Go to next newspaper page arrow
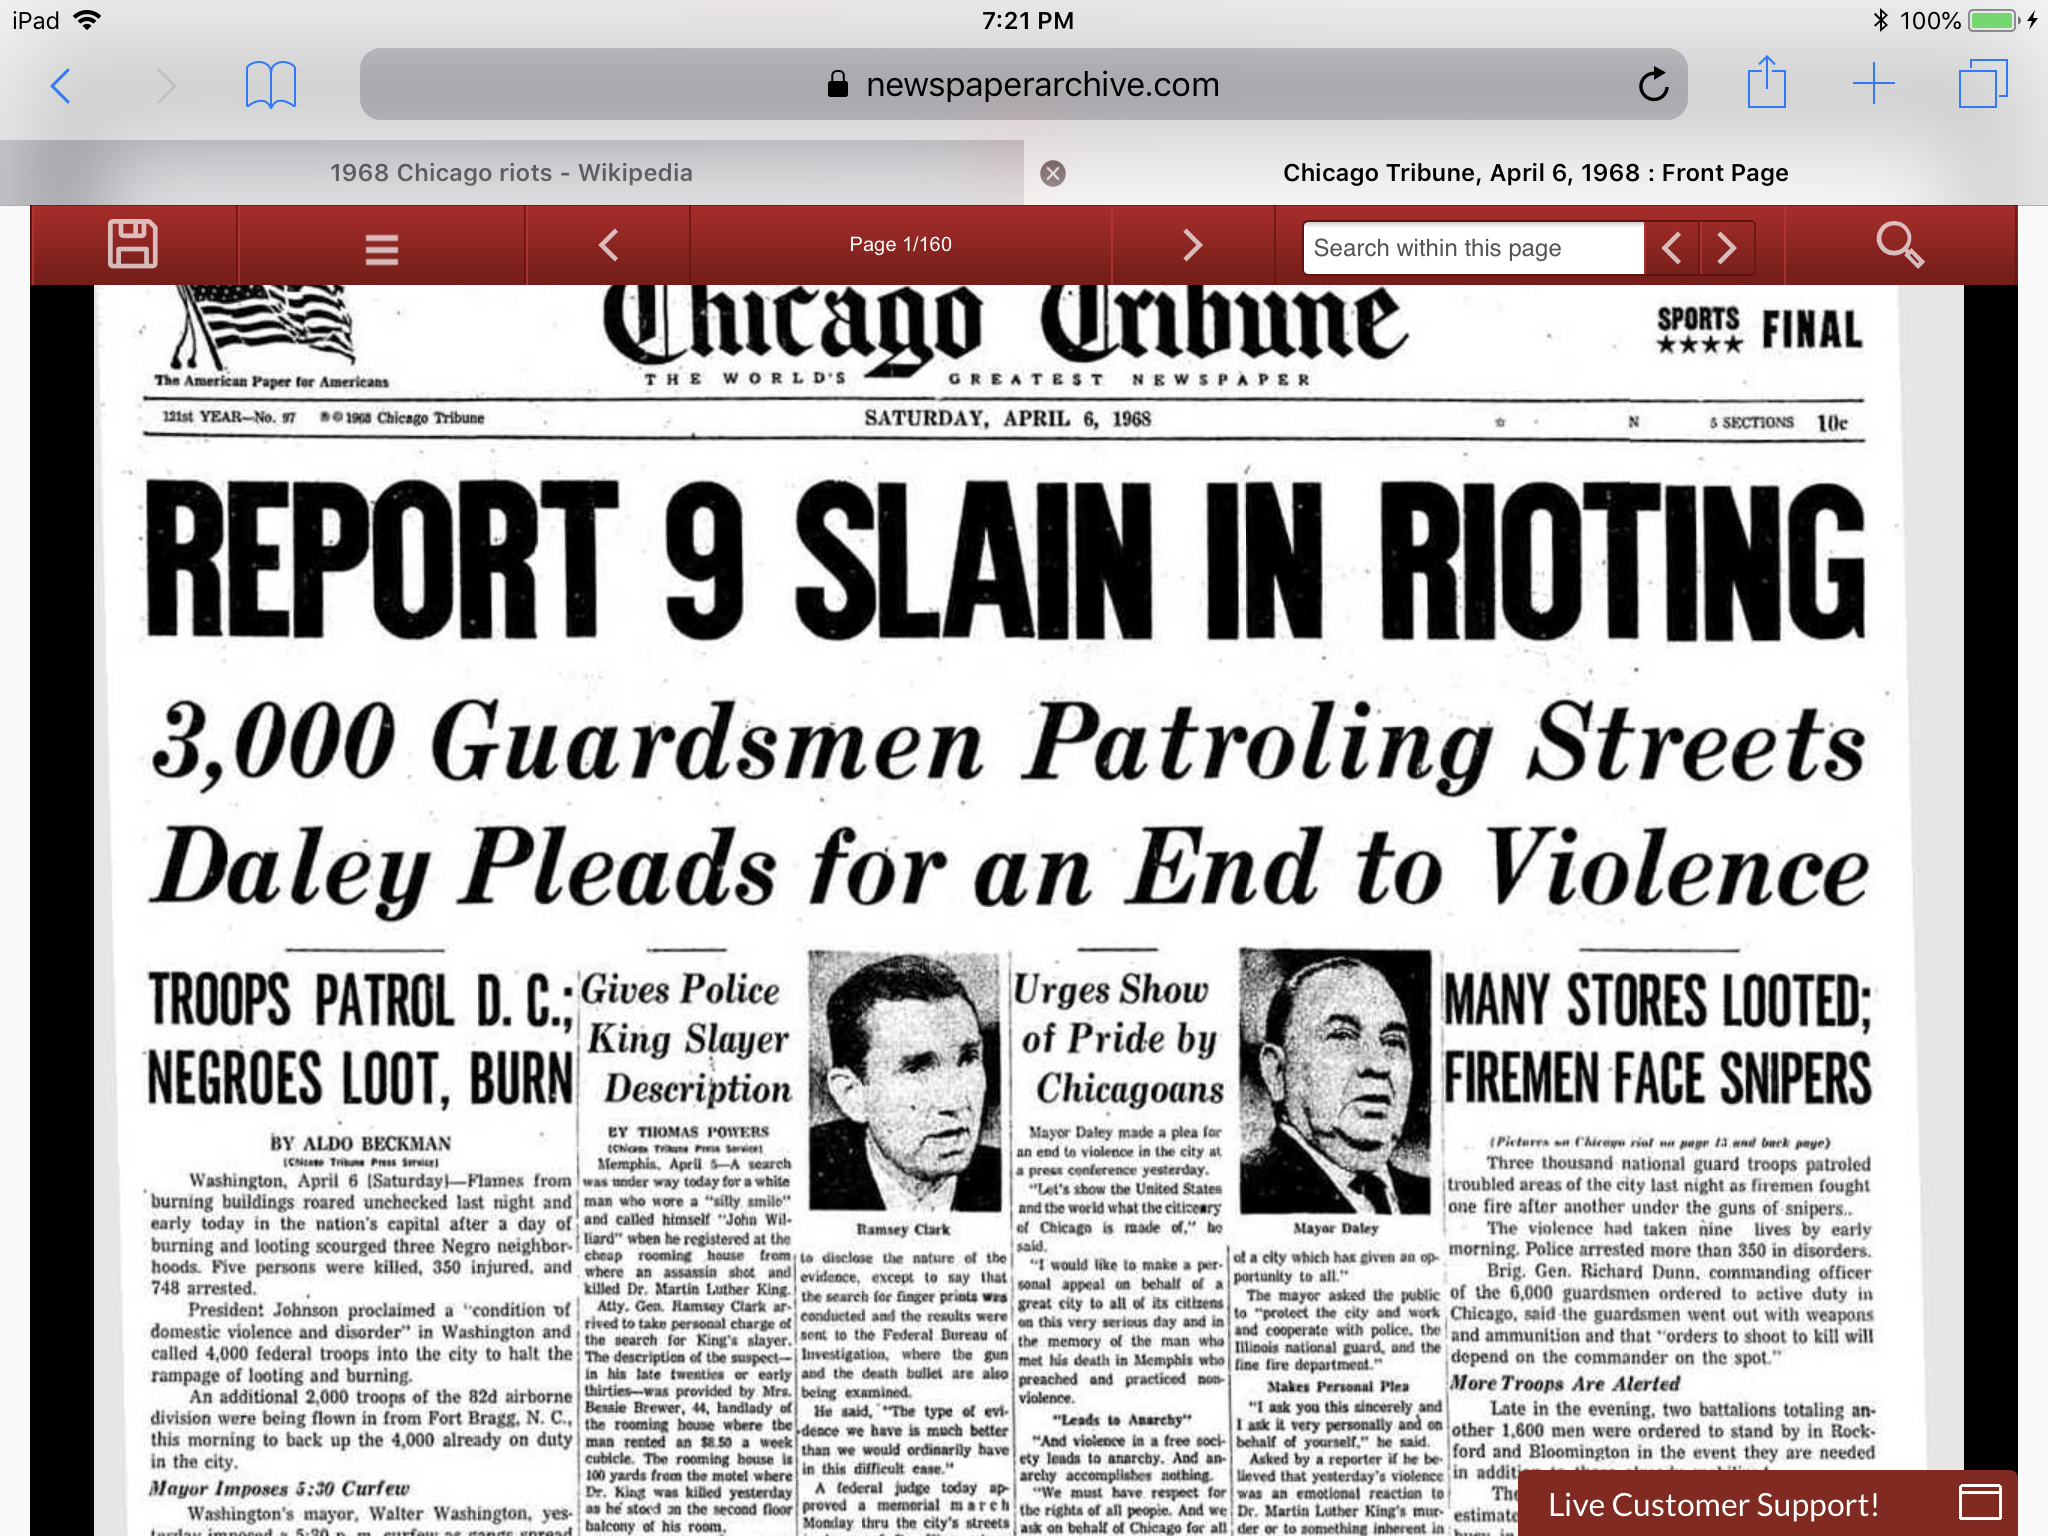This screenshot has width=2048, height=1536. coord(1192,245)
